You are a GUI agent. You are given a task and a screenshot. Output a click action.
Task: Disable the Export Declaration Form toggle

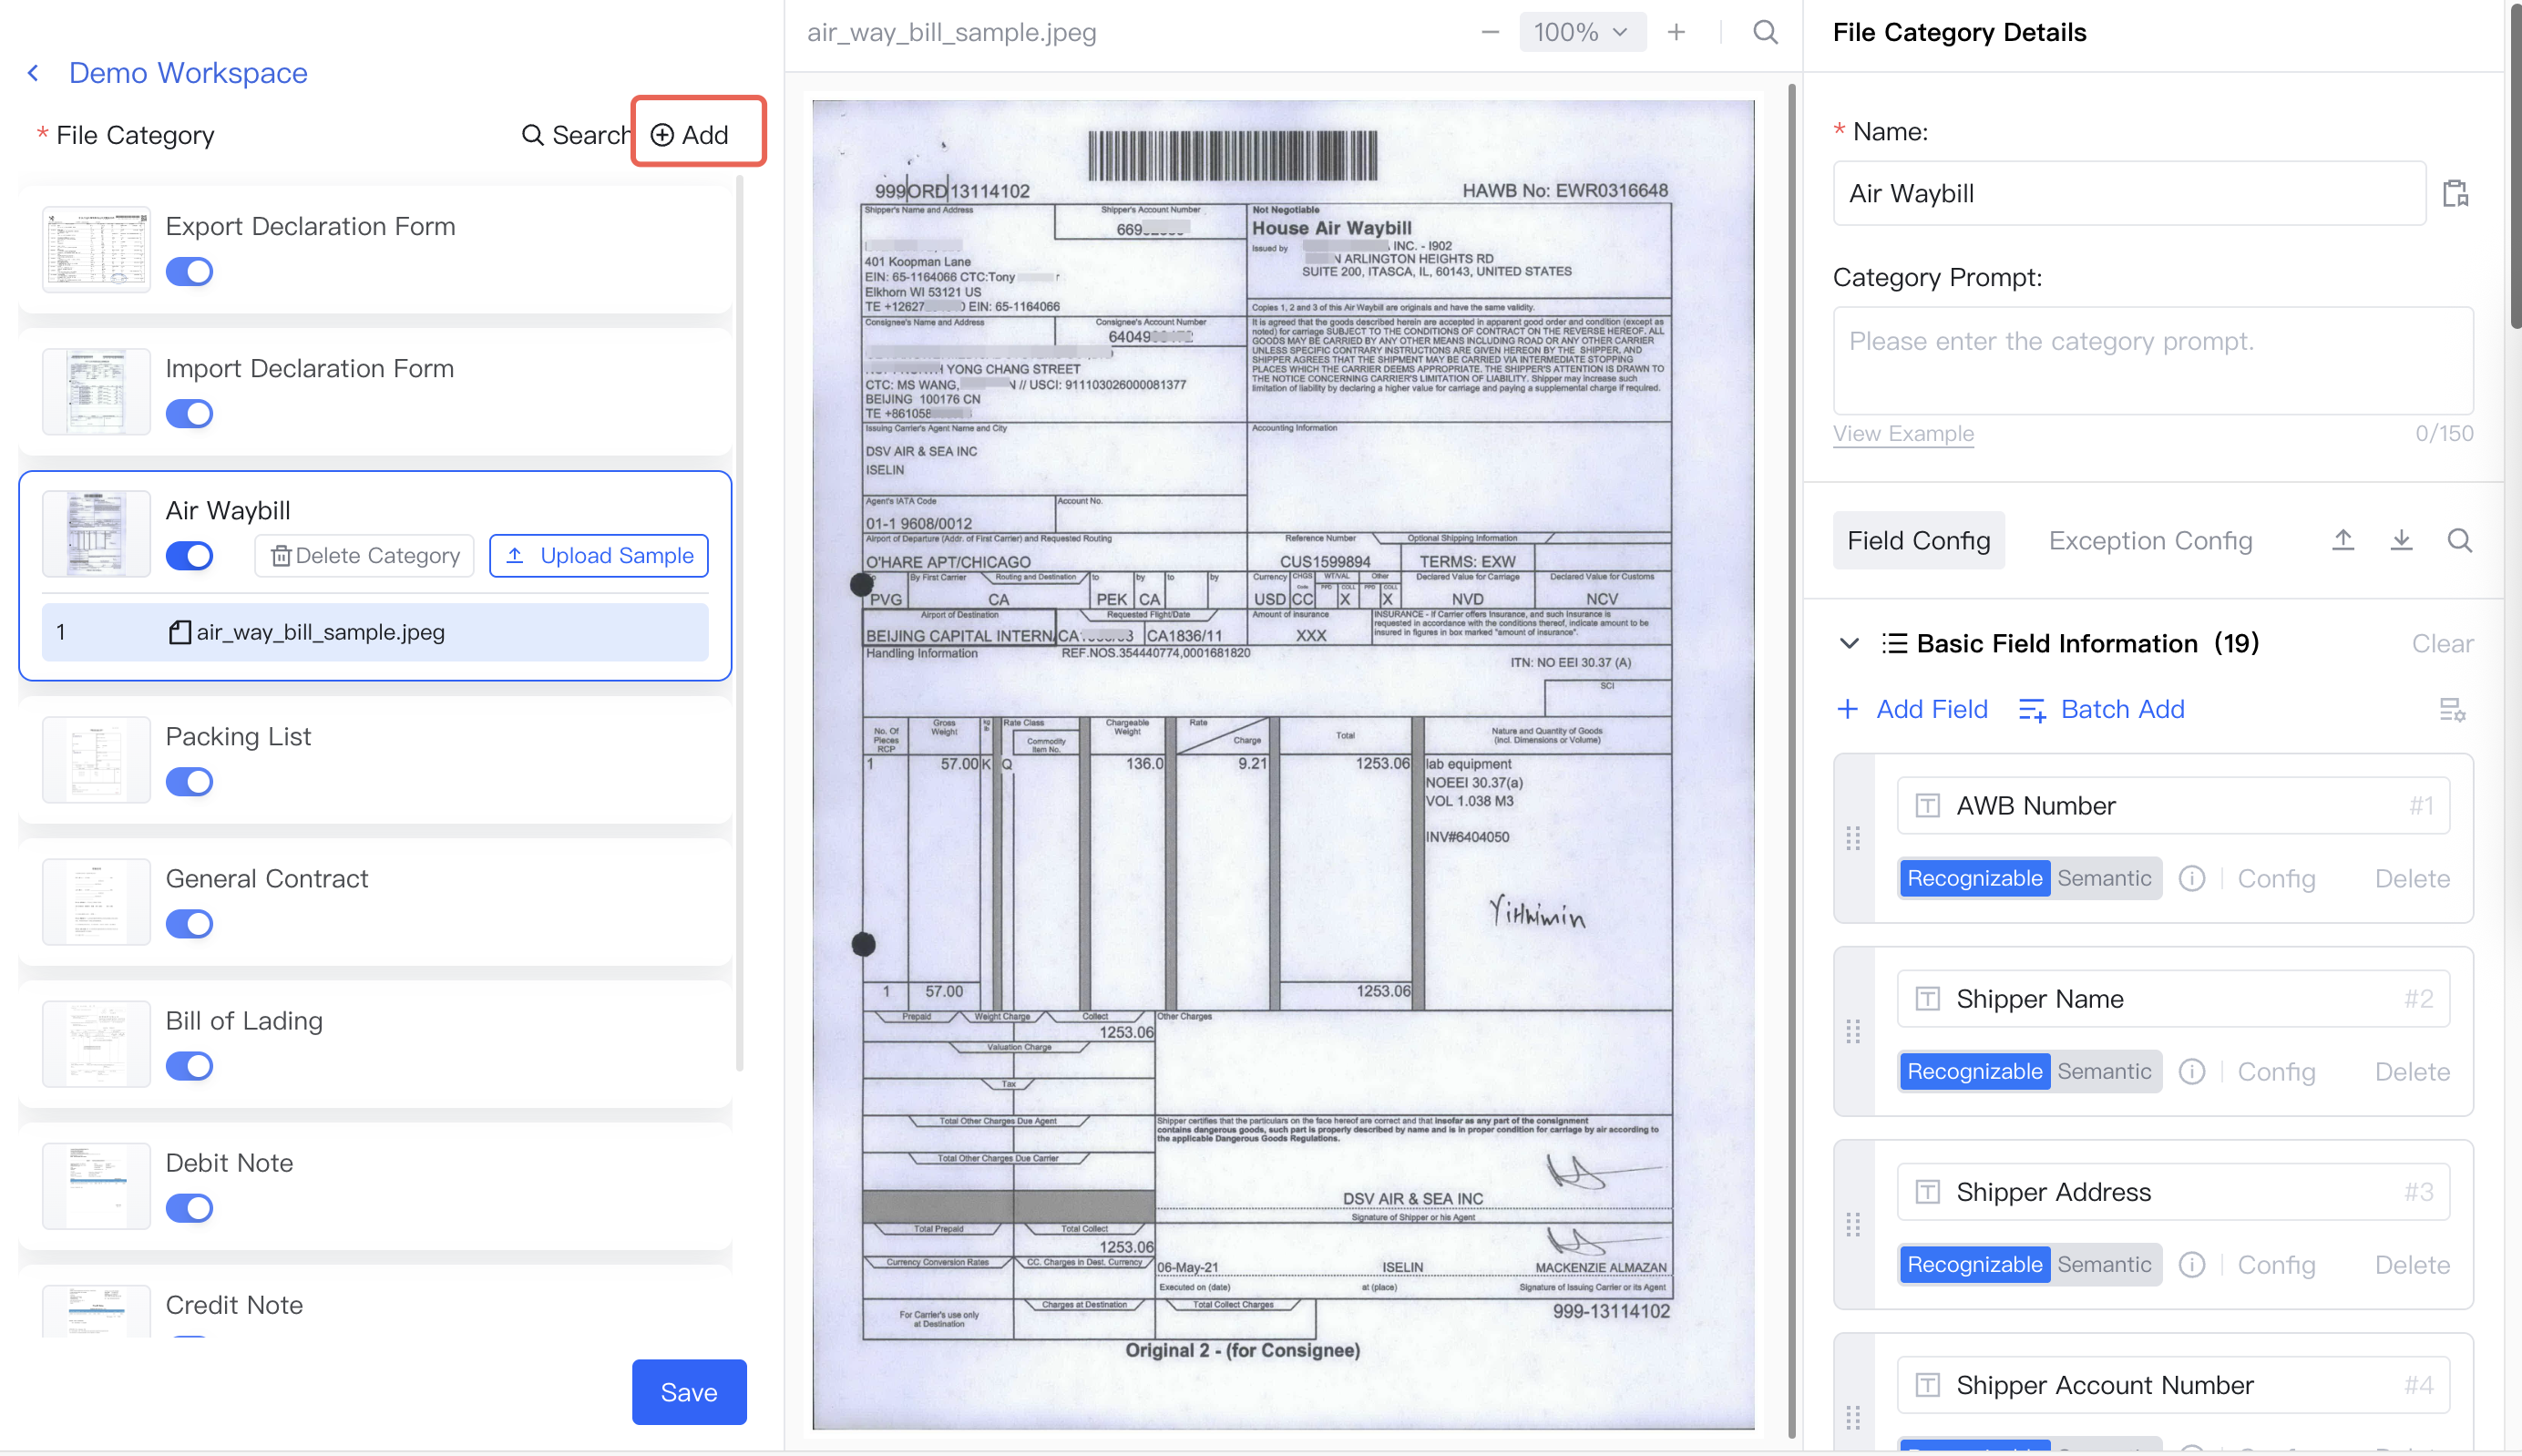pyautogui.click(x=189, y=271)
